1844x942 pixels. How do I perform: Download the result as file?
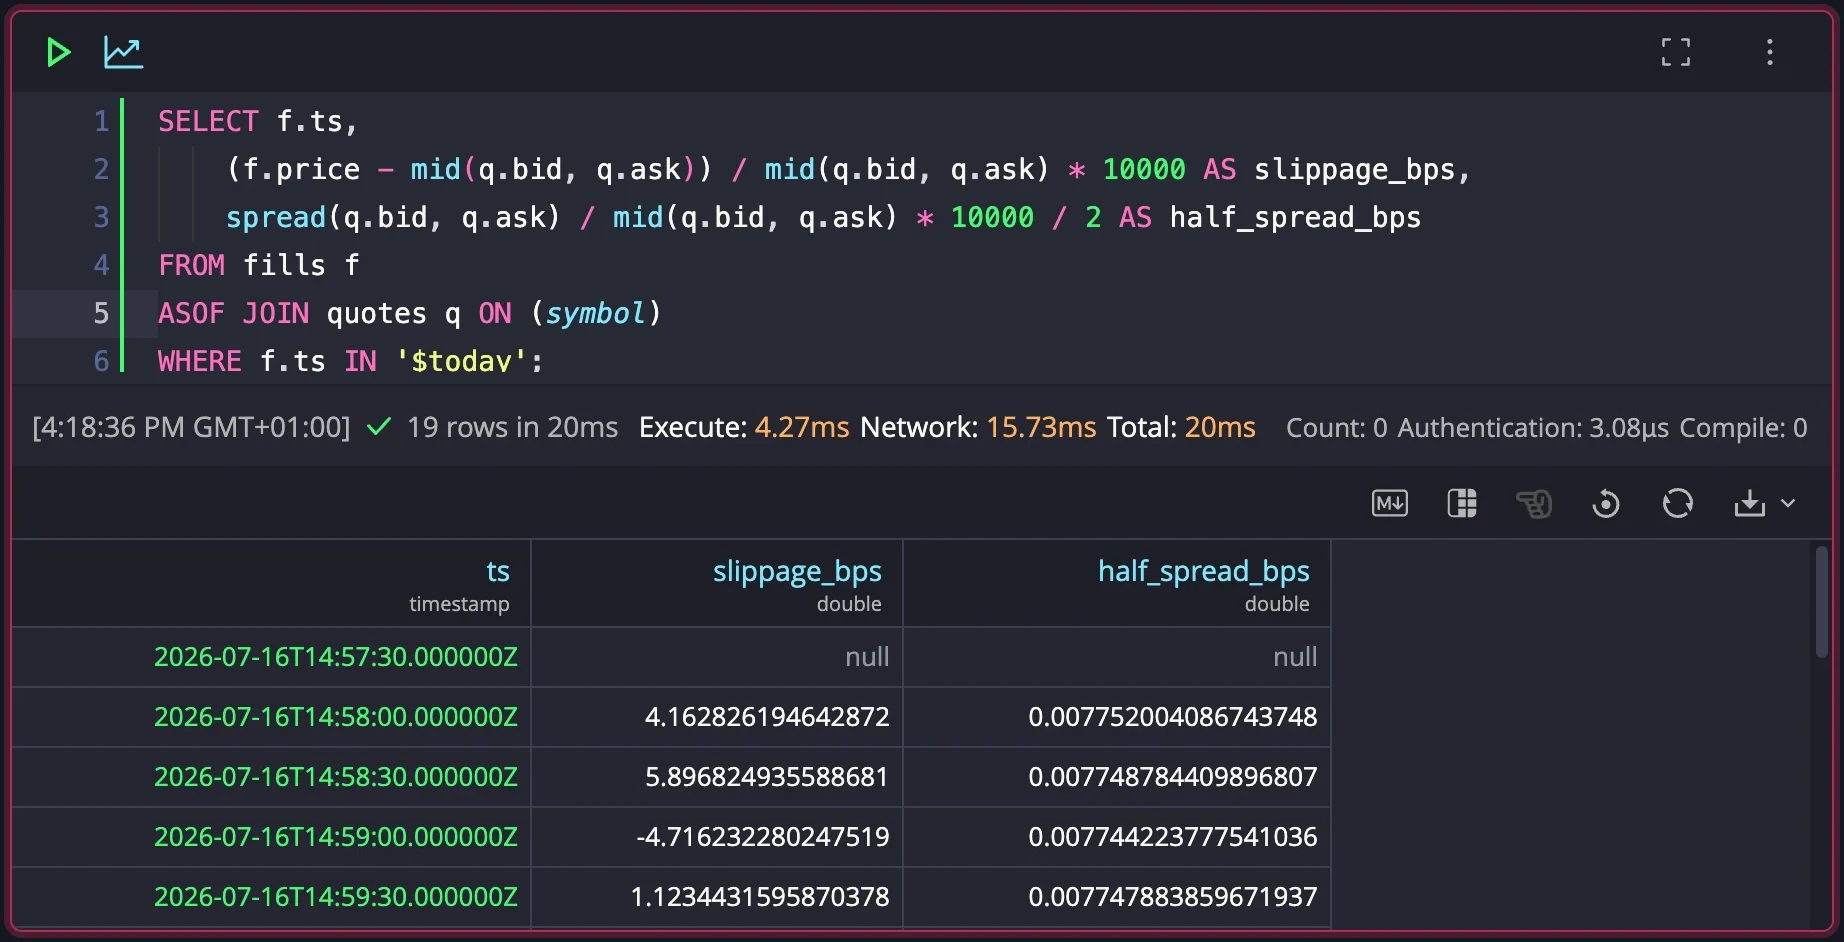click(x=1749, y=503)
